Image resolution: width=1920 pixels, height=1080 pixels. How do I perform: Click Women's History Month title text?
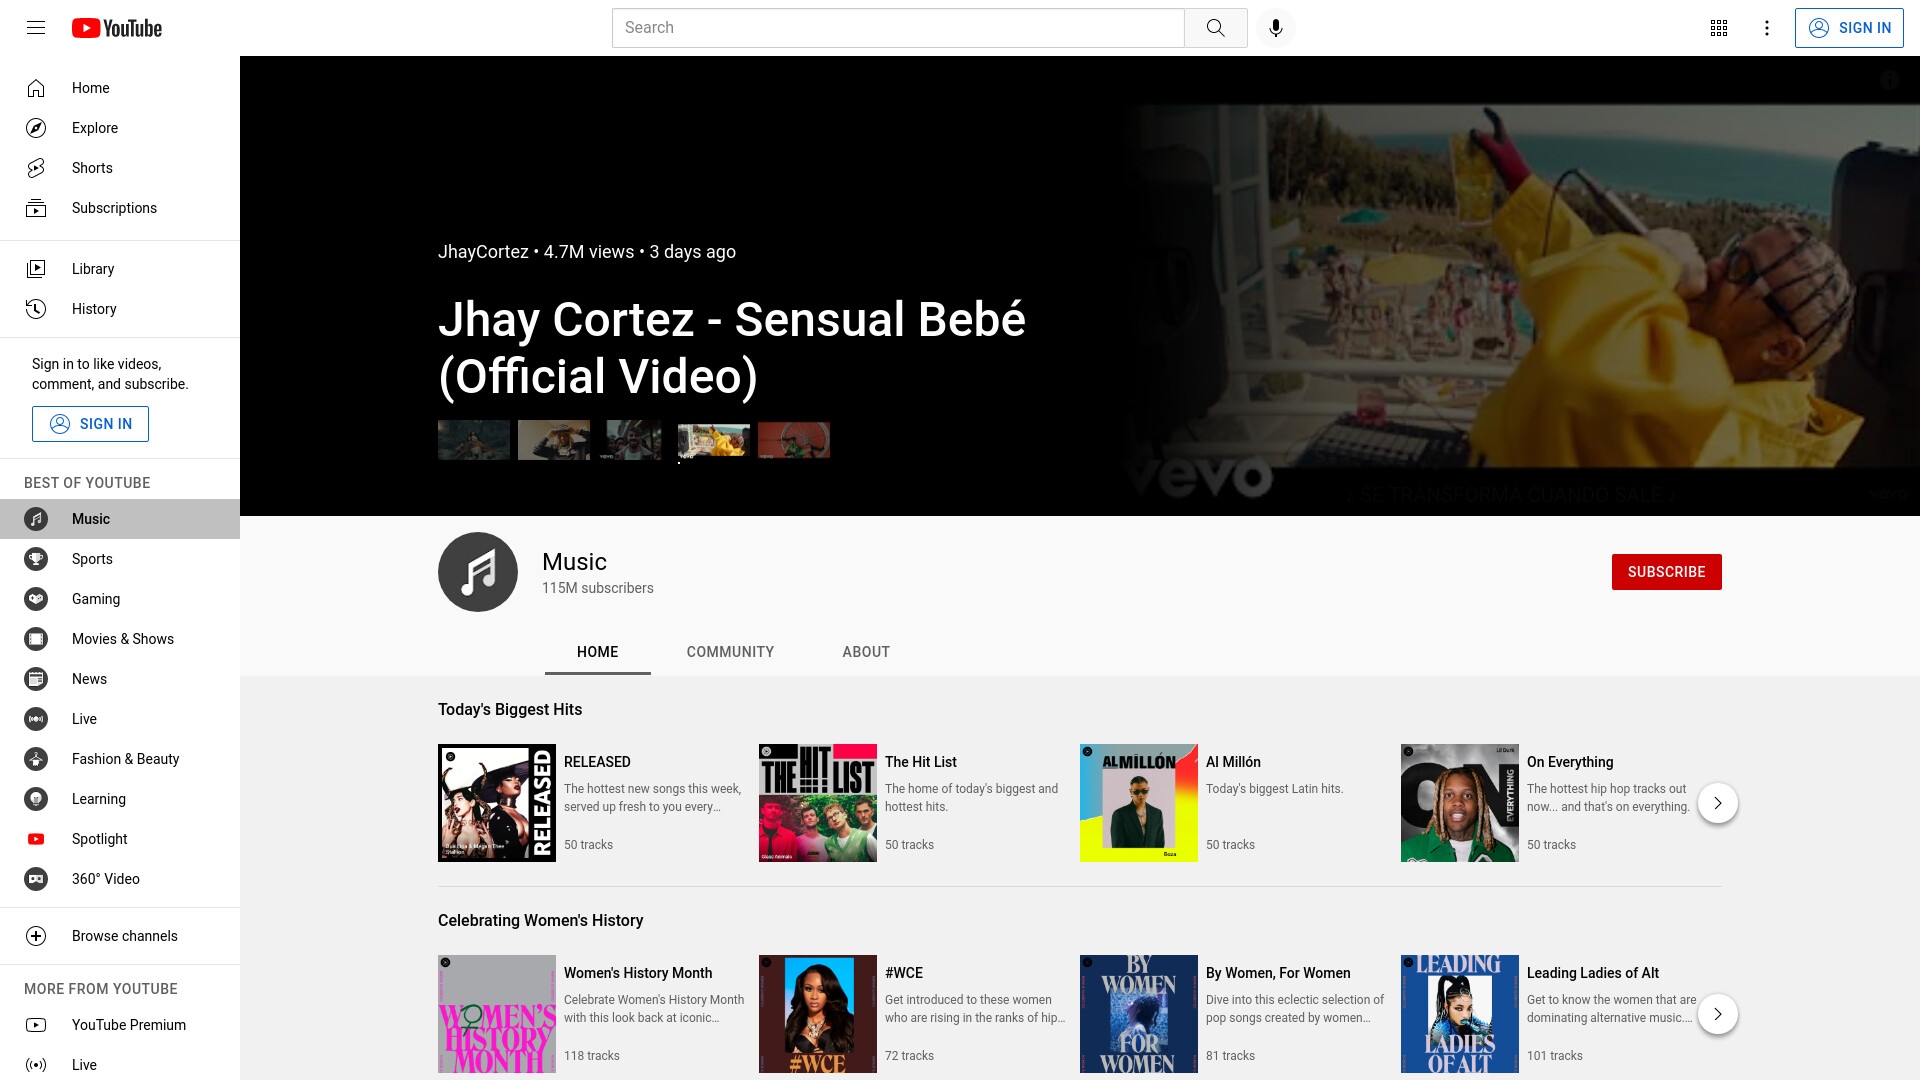point(638,973)
